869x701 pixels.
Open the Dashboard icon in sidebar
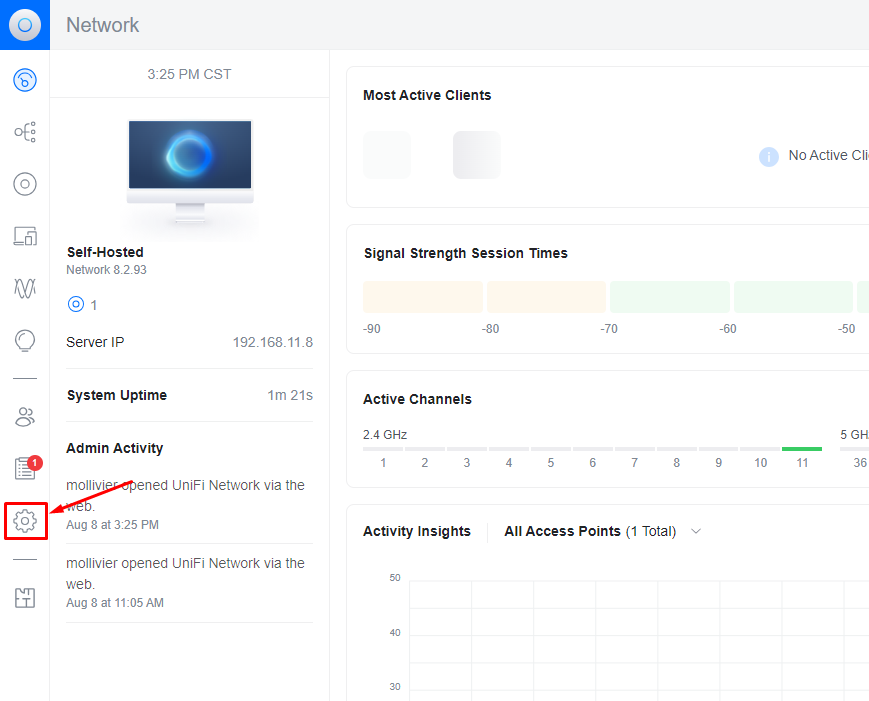tap(25, 80)
